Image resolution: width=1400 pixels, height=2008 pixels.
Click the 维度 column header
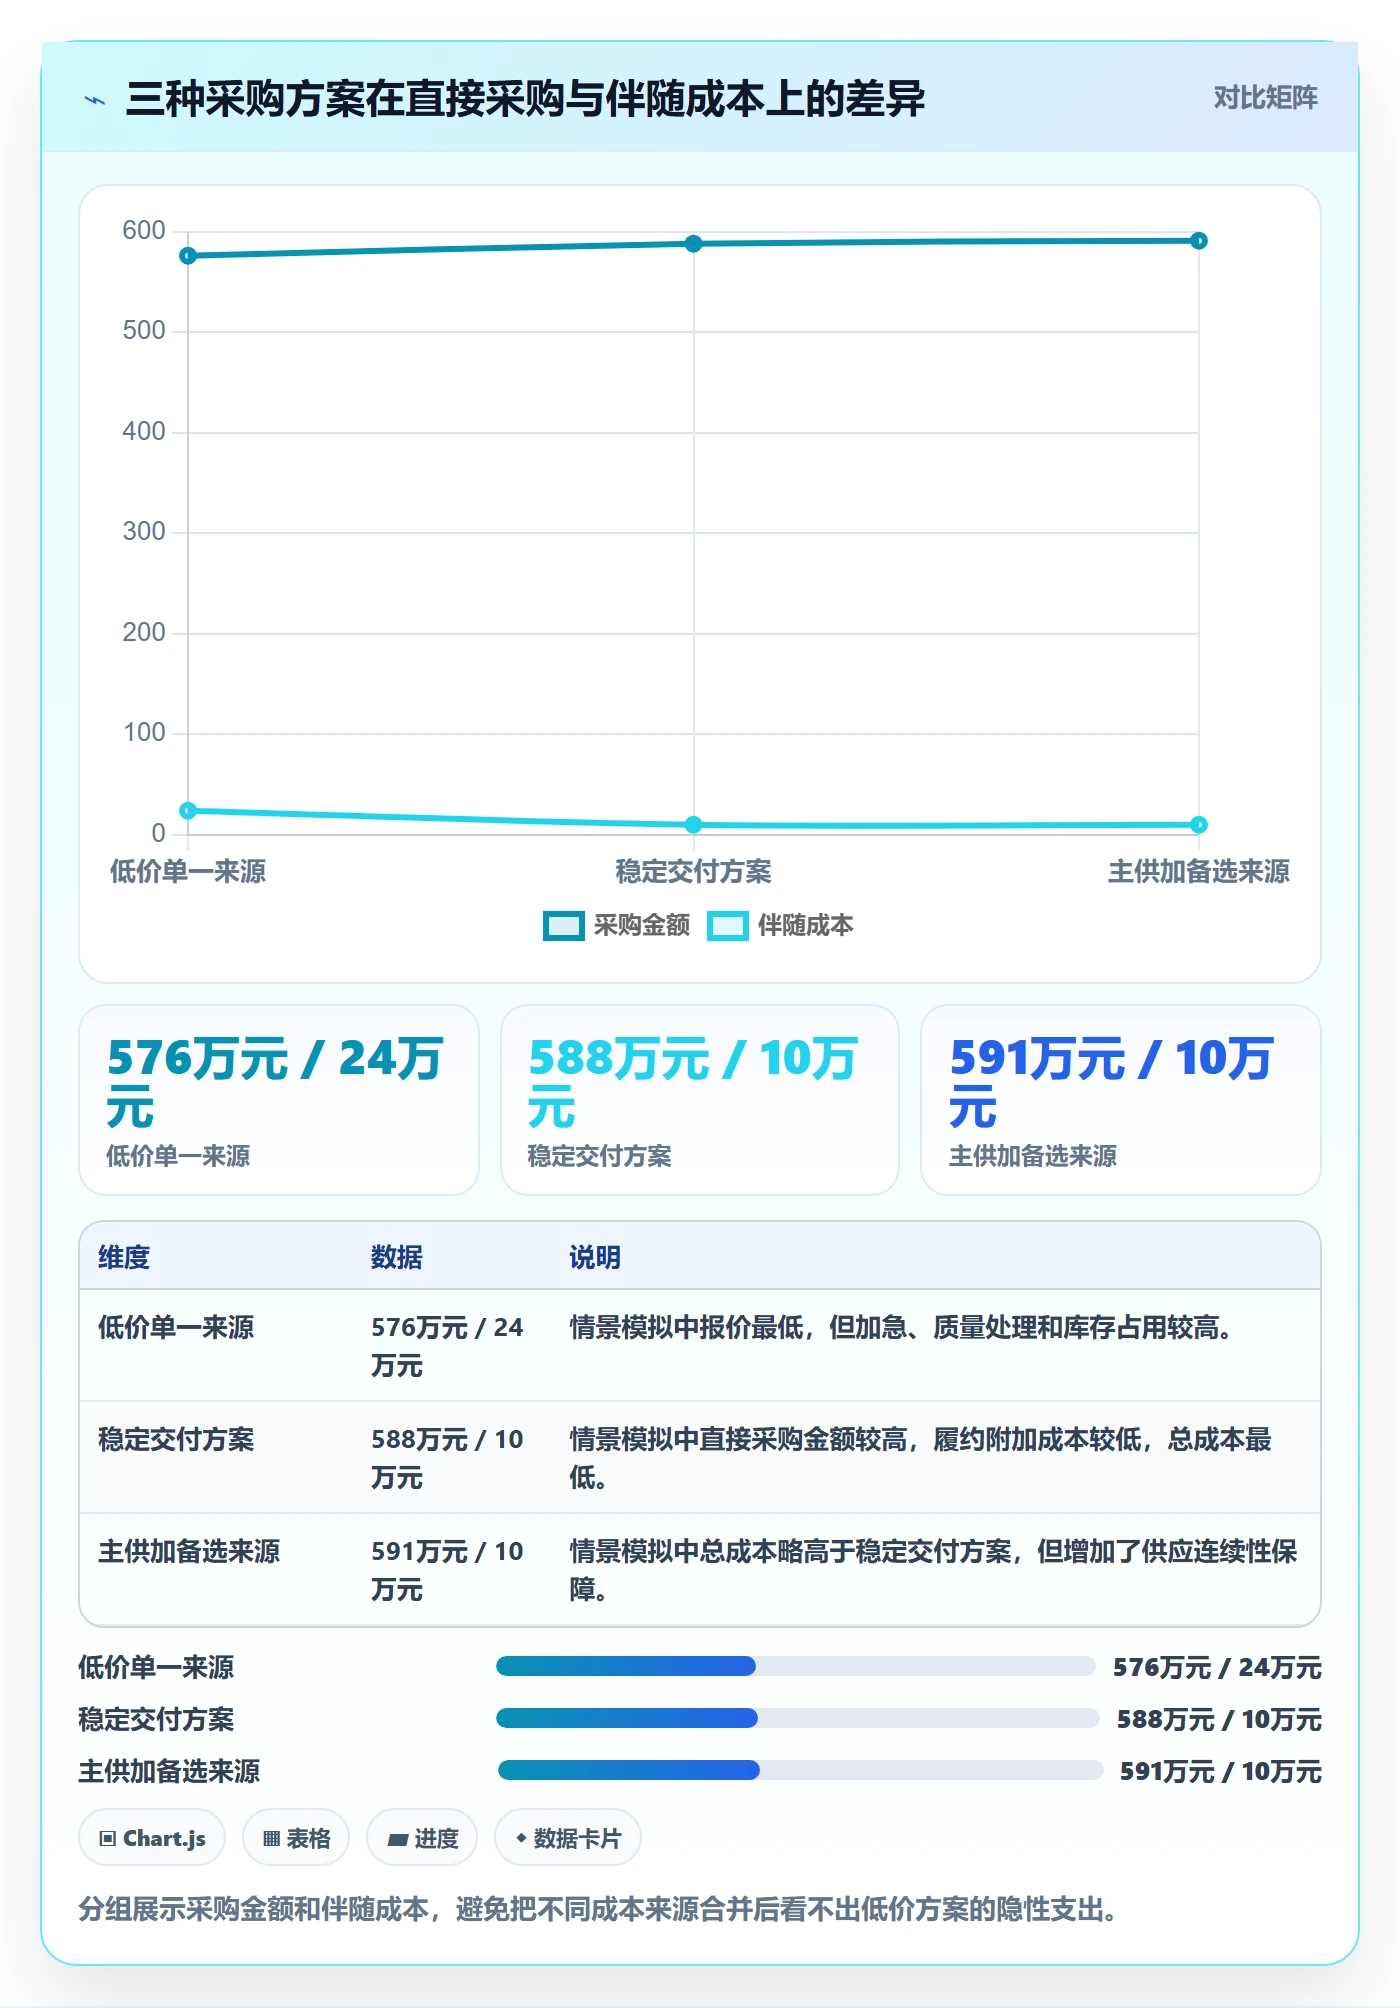(124, 1257)
